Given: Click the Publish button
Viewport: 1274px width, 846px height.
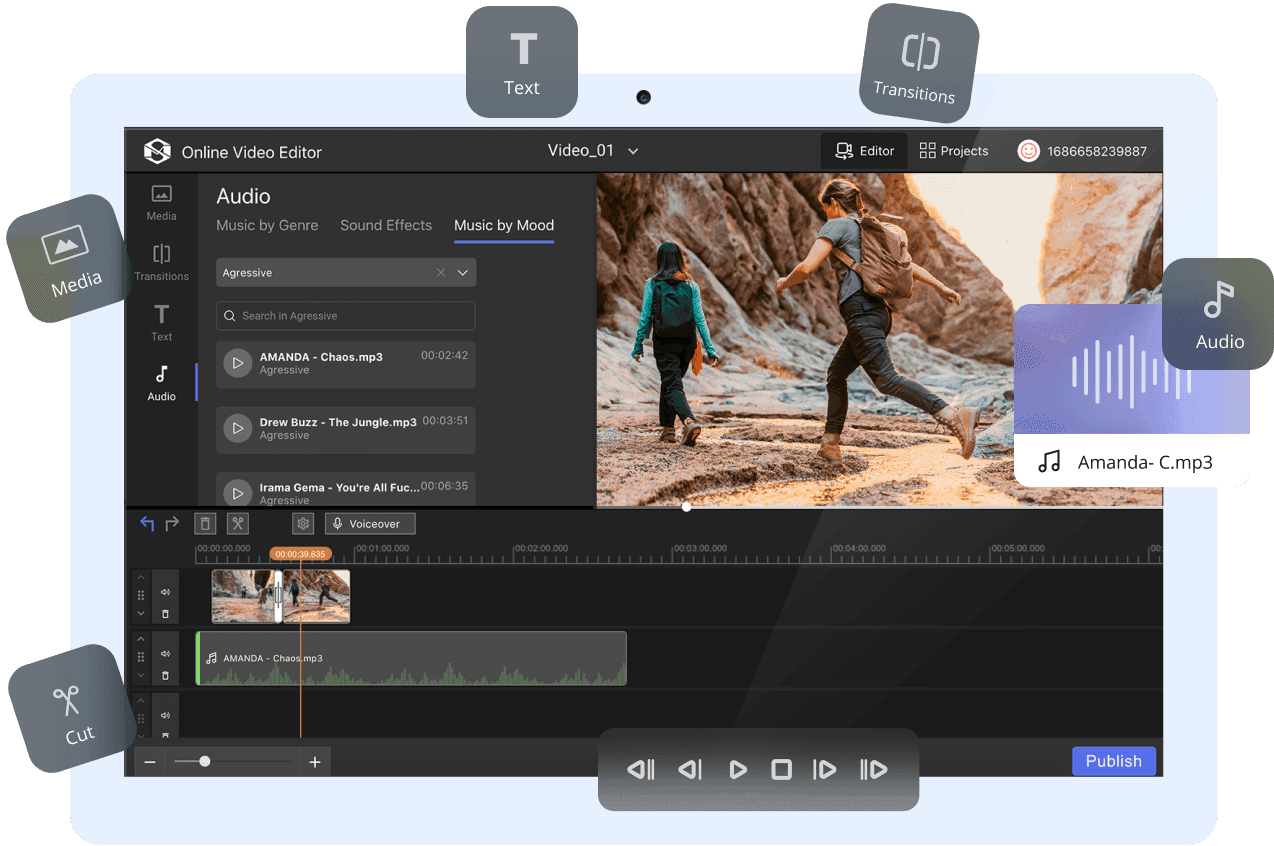Looking at the screenshot, I should 1113,761.
